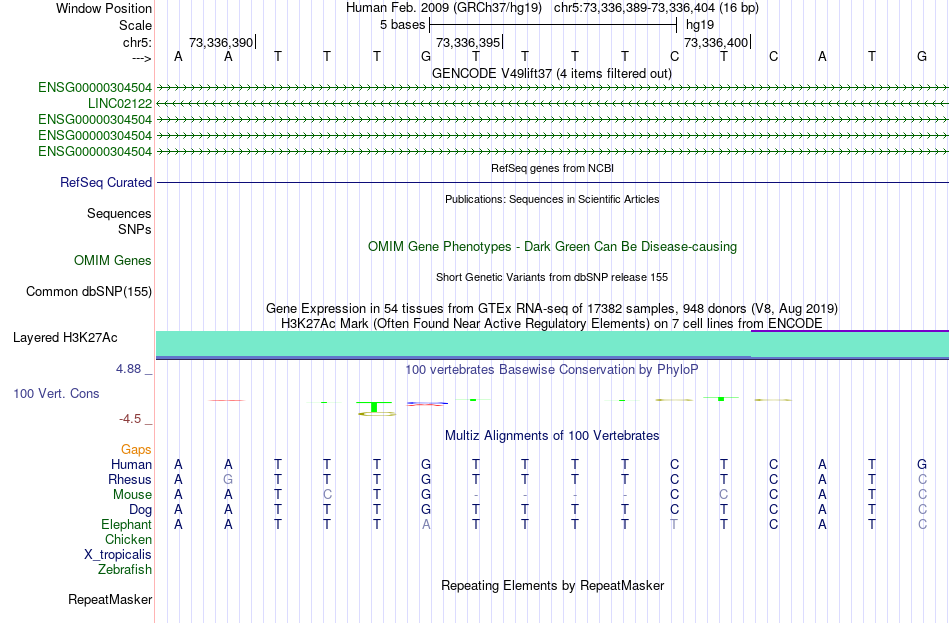Click the tallest green bar in conservation track
Image resolution: width=950 pixels, height=623 pixels.
(375, 407)
